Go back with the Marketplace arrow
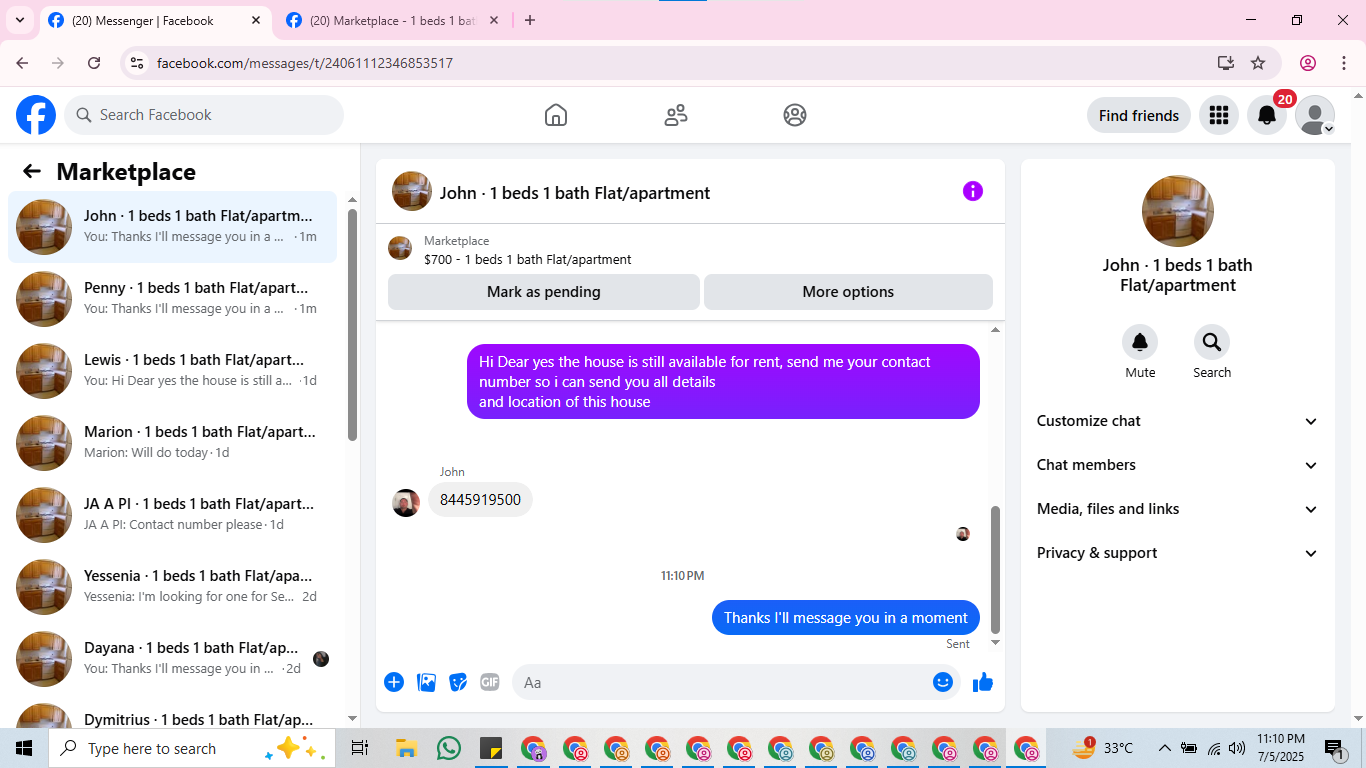Screen dimensions: 1366x768 (x=32, y=171)
